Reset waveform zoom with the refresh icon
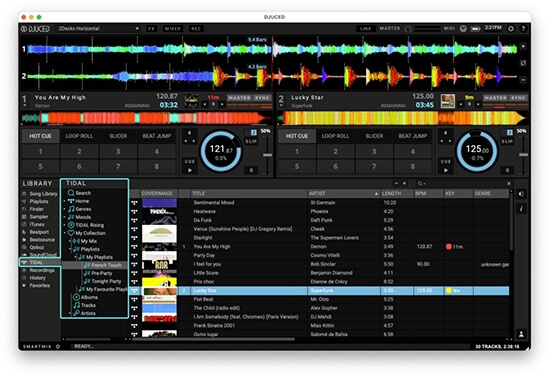This screenshot has height=377, width=550. (523, 63)
